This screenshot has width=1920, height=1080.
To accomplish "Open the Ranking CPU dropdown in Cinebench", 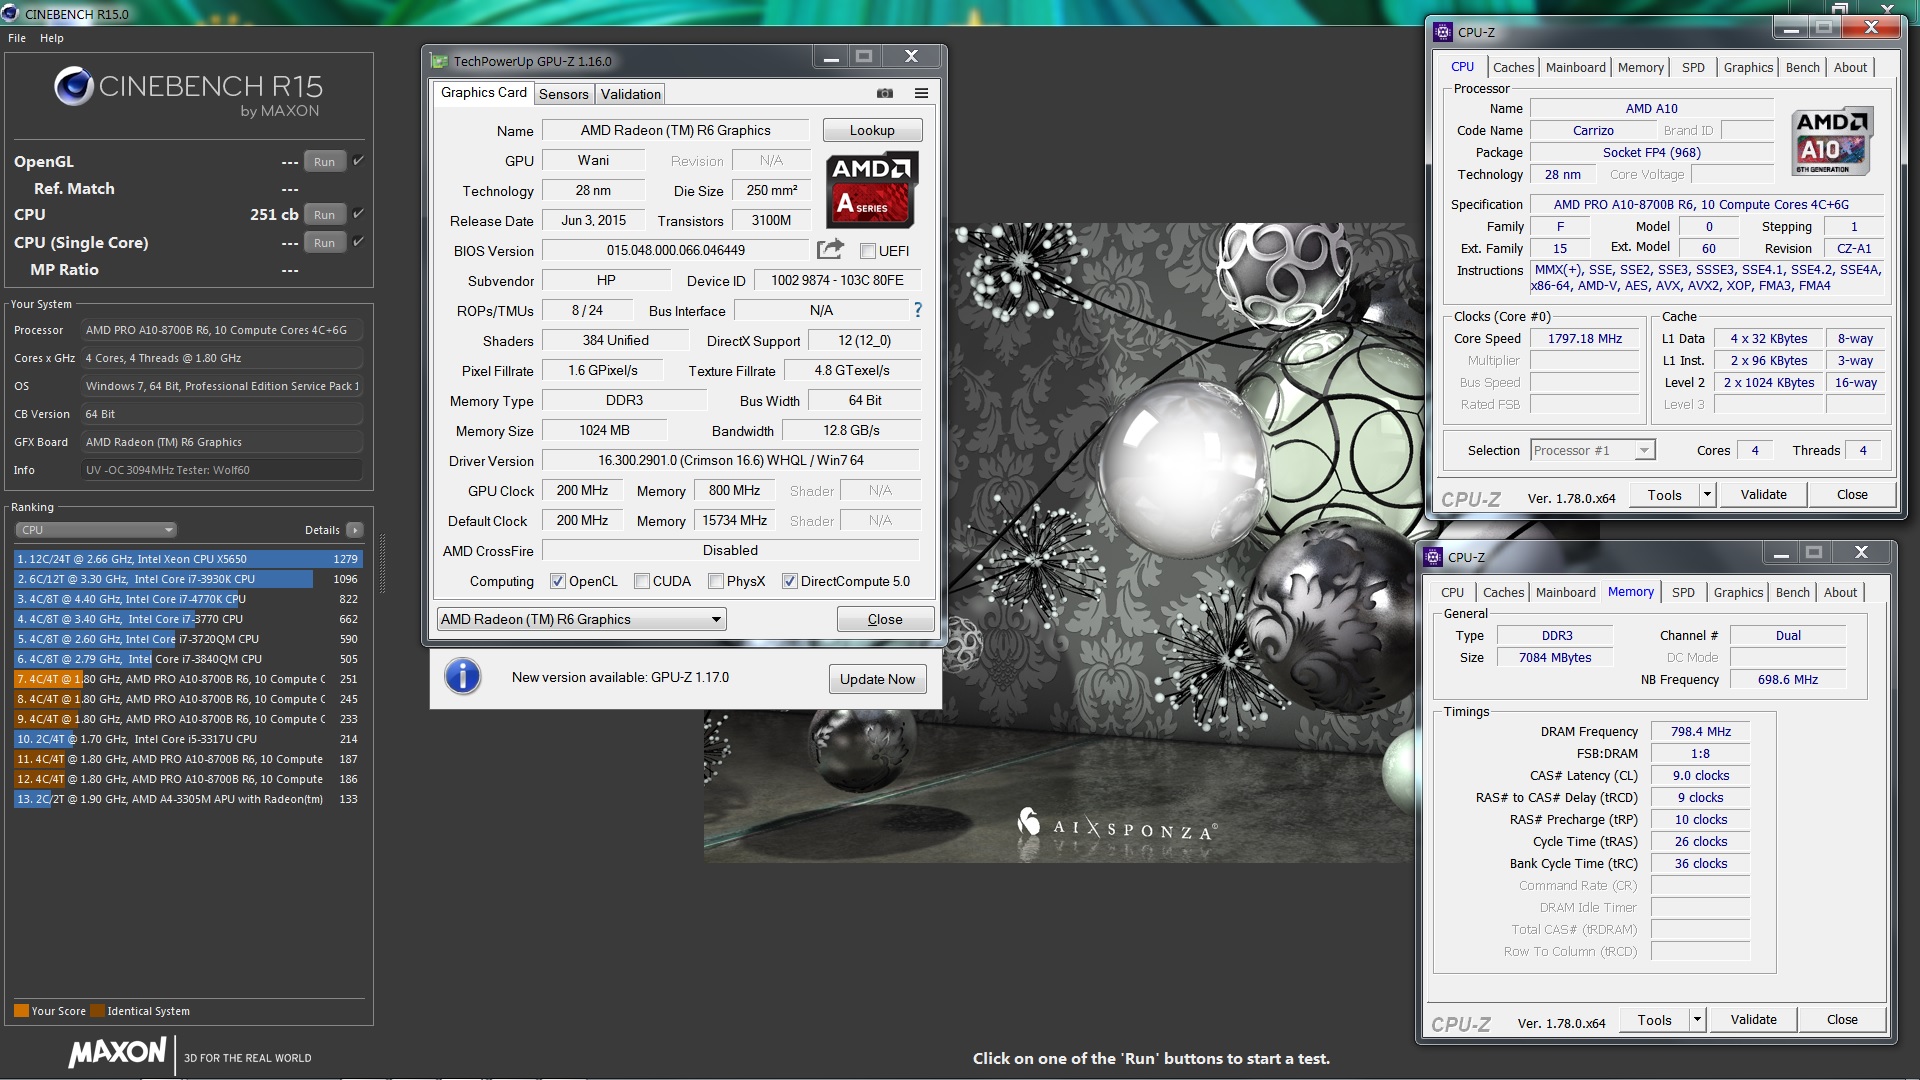I will click(96, 530).
